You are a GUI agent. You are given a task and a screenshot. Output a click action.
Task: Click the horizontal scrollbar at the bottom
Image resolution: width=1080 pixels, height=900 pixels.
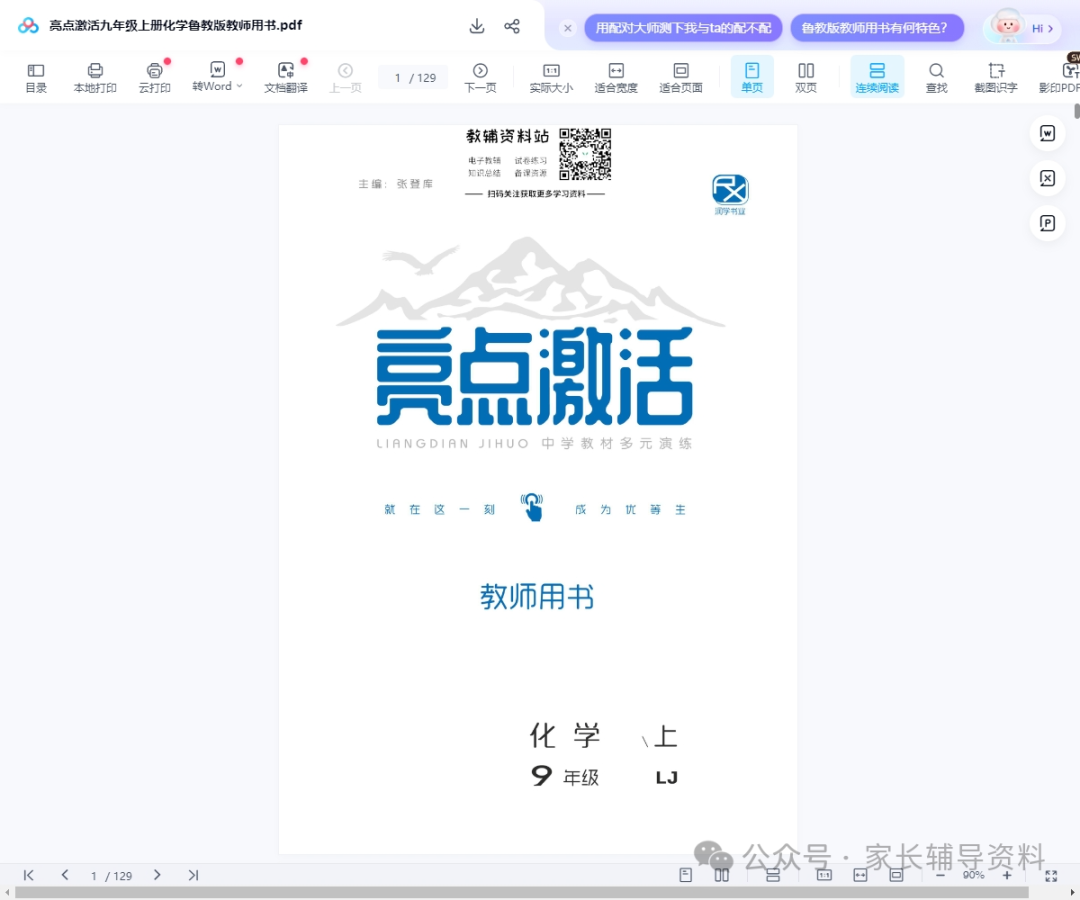coord(521,892)
